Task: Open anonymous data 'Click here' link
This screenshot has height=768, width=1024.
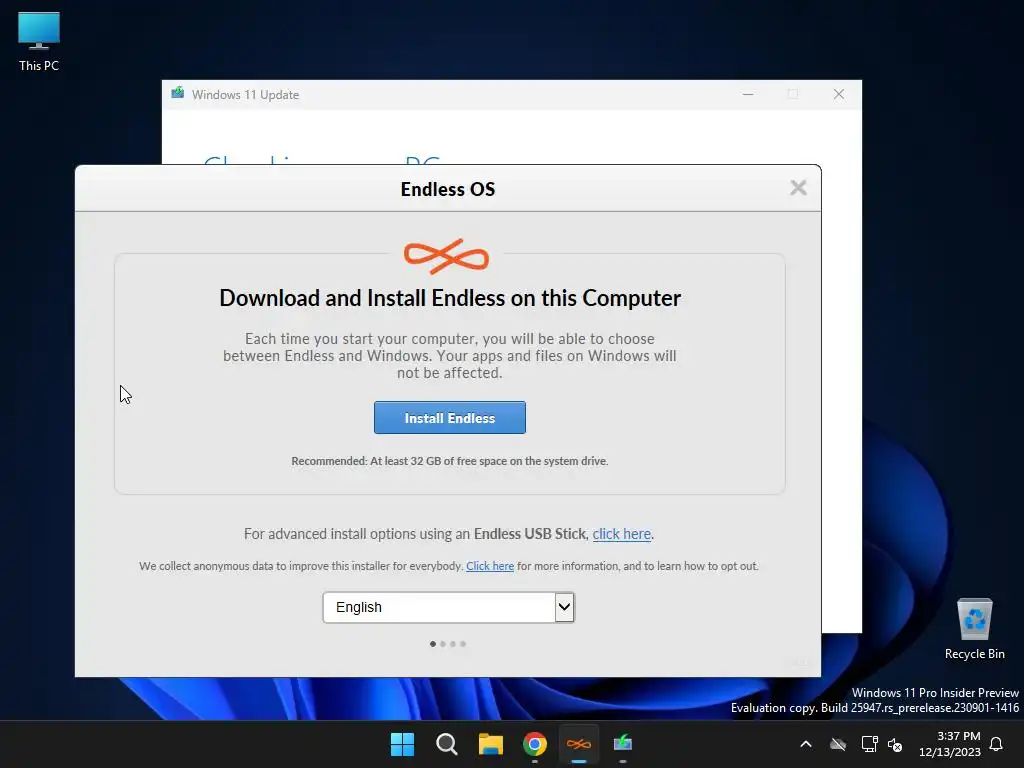Action: pyautogui.click(x=490, y=566)
